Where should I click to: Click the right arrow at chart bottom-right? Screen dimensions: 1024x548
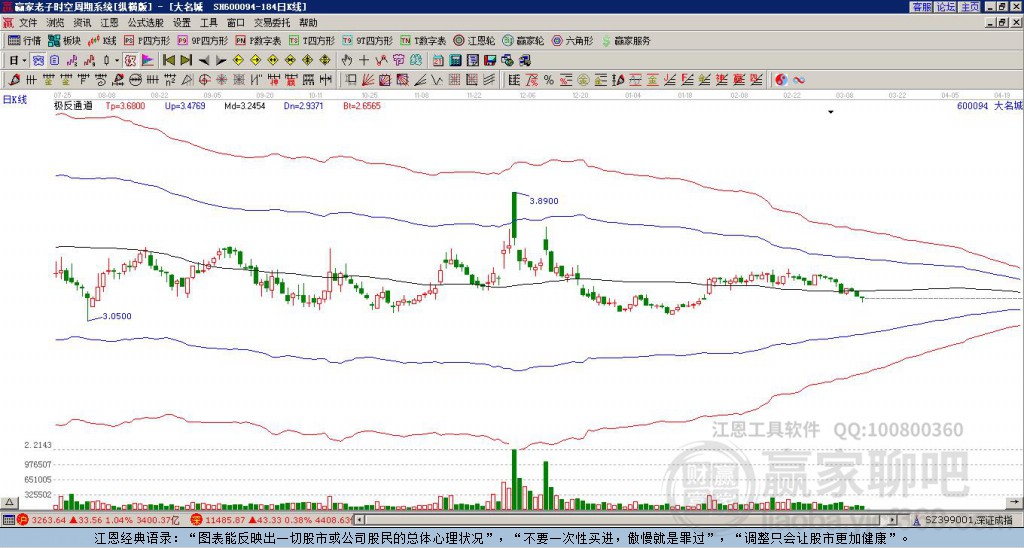point(1014,502)
